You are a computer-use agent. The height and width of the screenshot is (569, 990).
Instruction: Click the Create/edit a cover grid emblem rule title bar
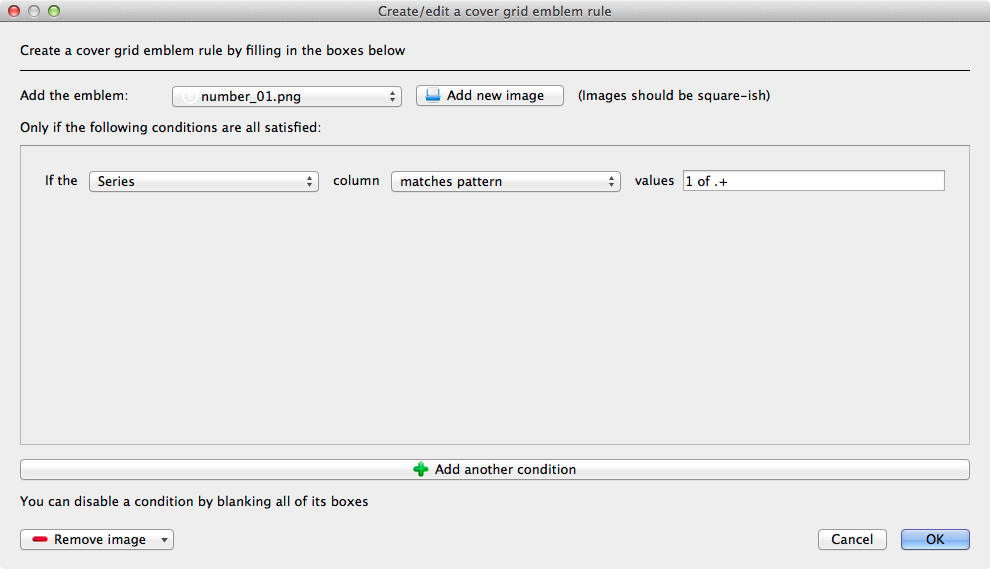495,11
